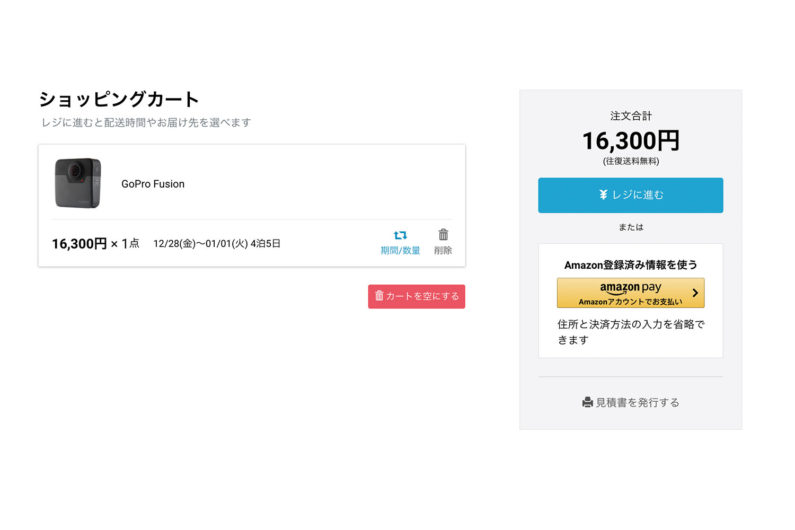The width and height of the screenshot is (795, 530).
Task: Click the ショッピングカート page heading
Action: [119, 99]
